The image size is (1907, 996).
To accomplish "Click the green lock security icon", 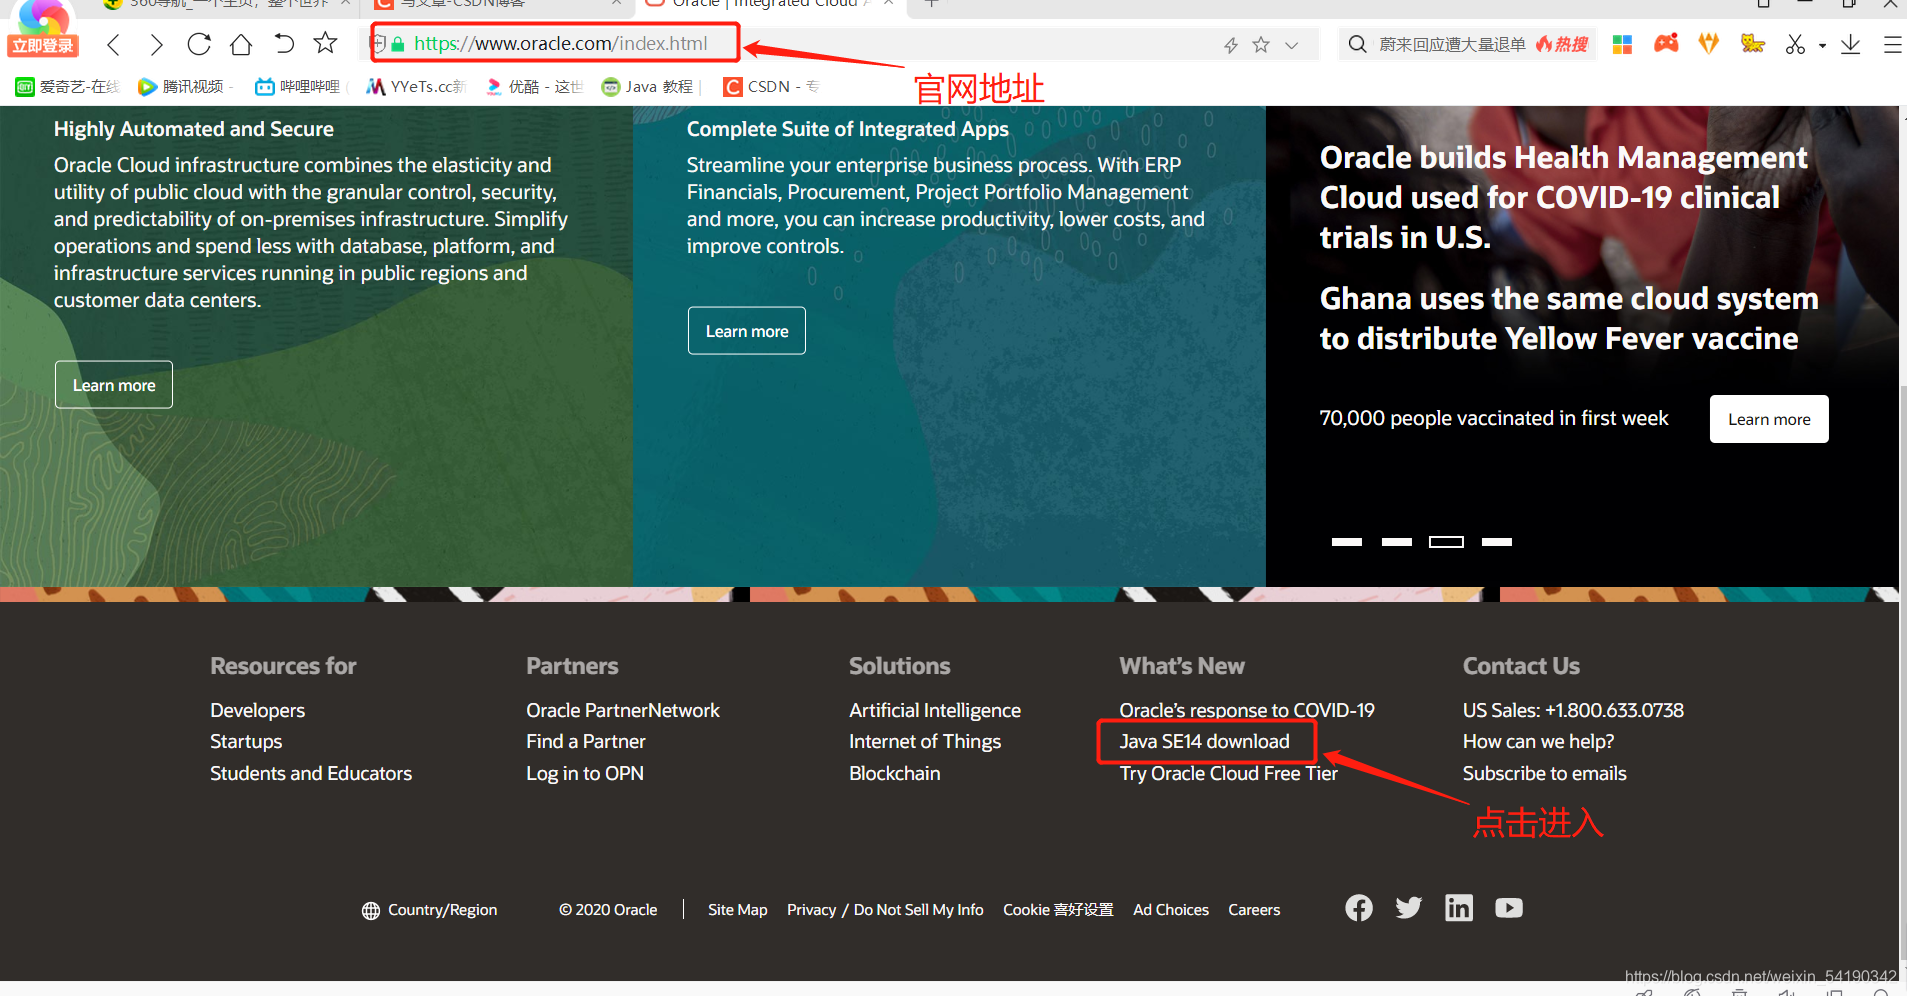I will click(x=398, y=44).
